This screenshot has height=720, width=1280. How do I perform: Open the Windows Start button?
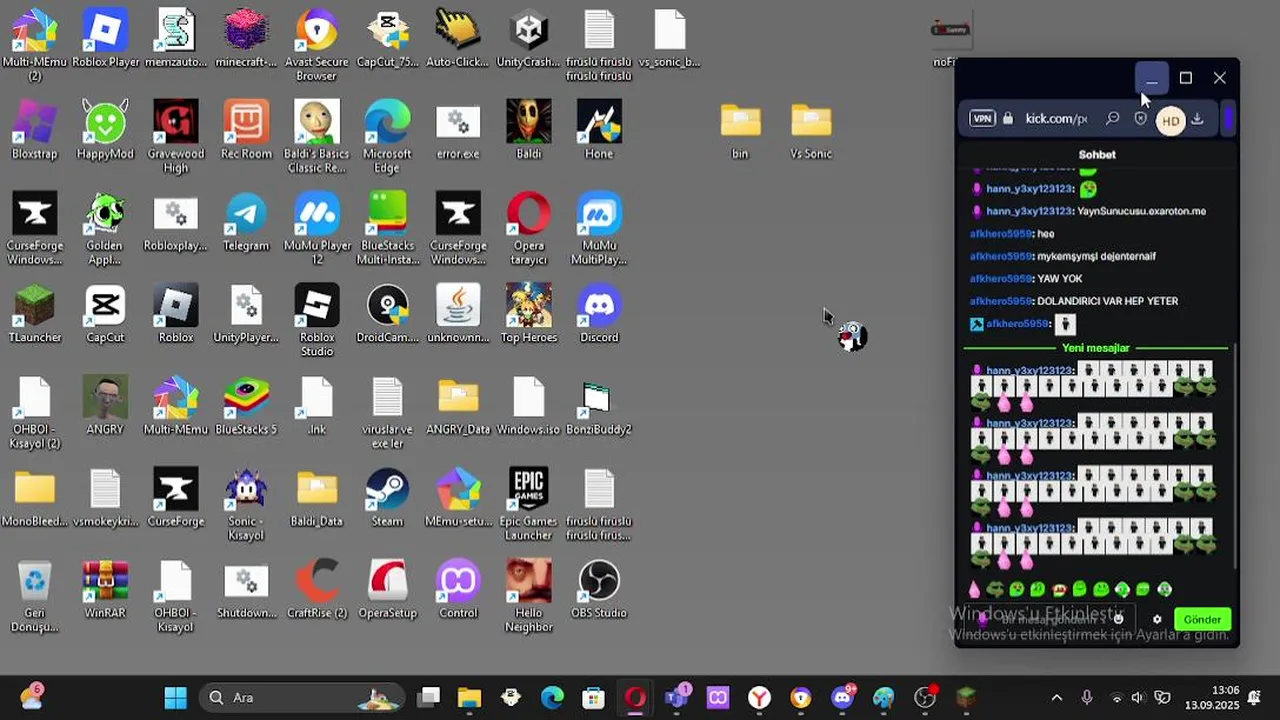175,698
